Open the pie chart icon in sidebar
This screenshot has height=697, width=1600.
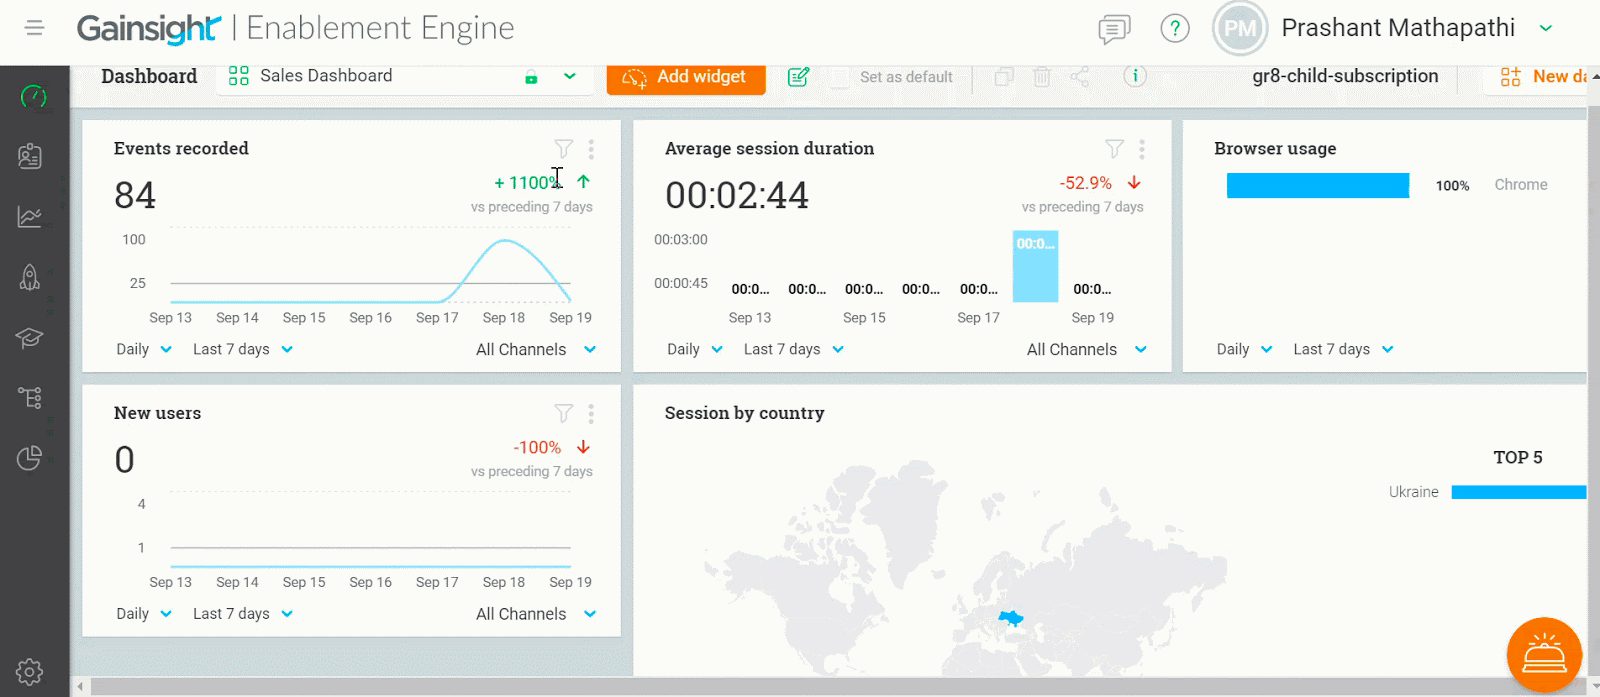(30, 458)
